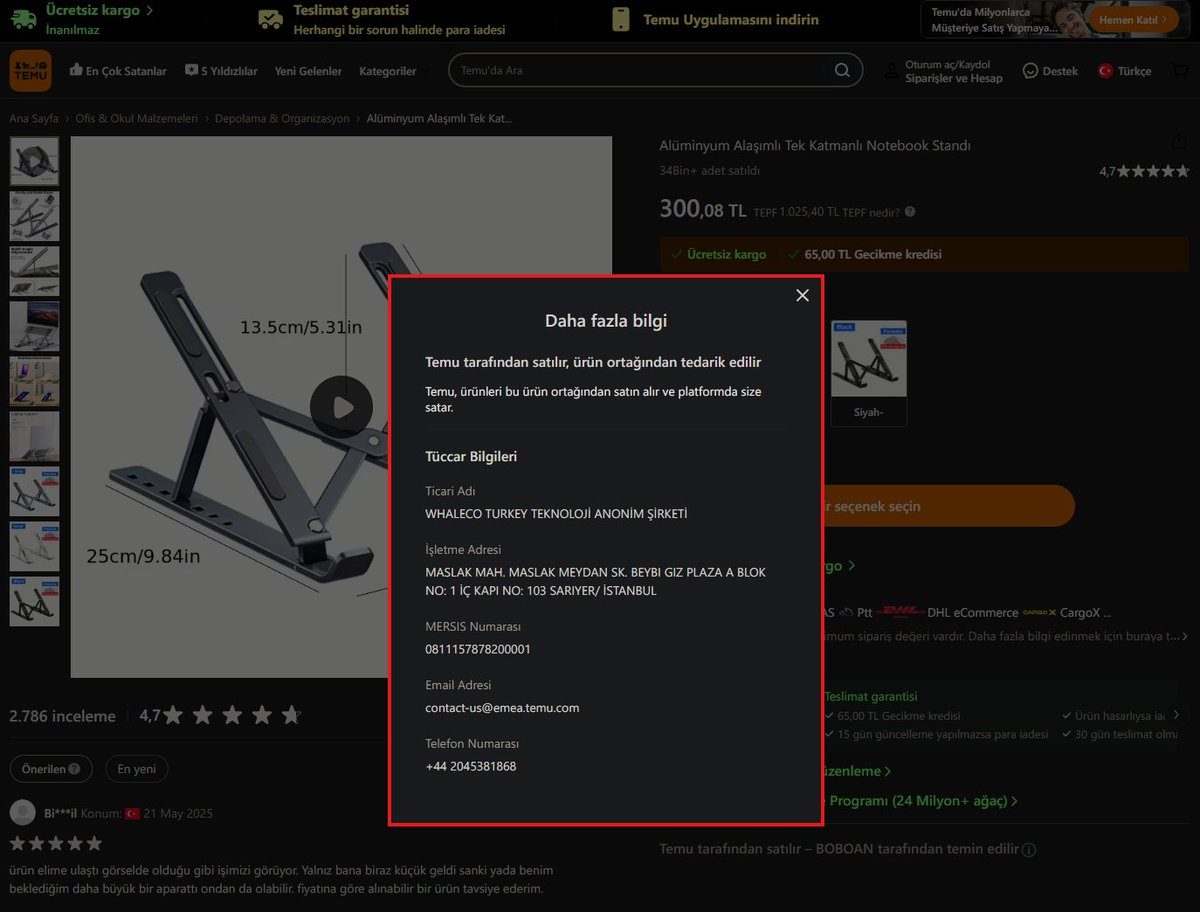
Task: Select the Siyah- color option
Action: 868,413
